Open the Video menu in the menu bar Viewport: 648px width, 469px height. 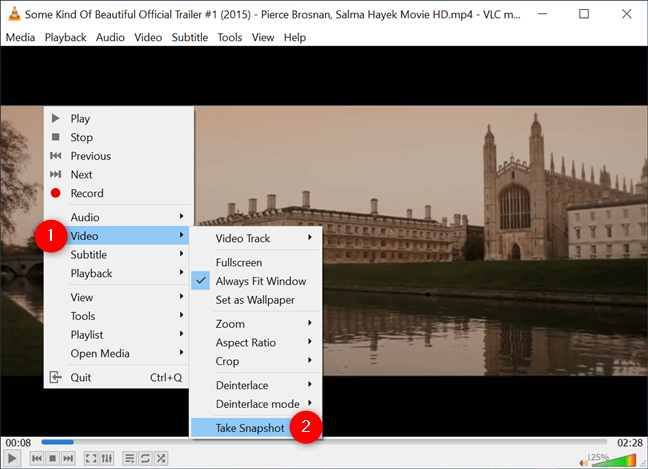pyautogui.click(x=148, y=37)
